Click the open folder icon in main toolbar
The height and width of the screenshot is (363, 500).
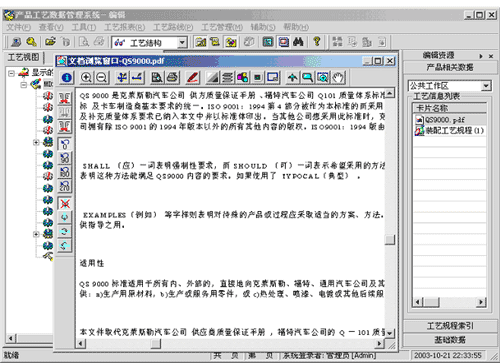tap(50, 42)
